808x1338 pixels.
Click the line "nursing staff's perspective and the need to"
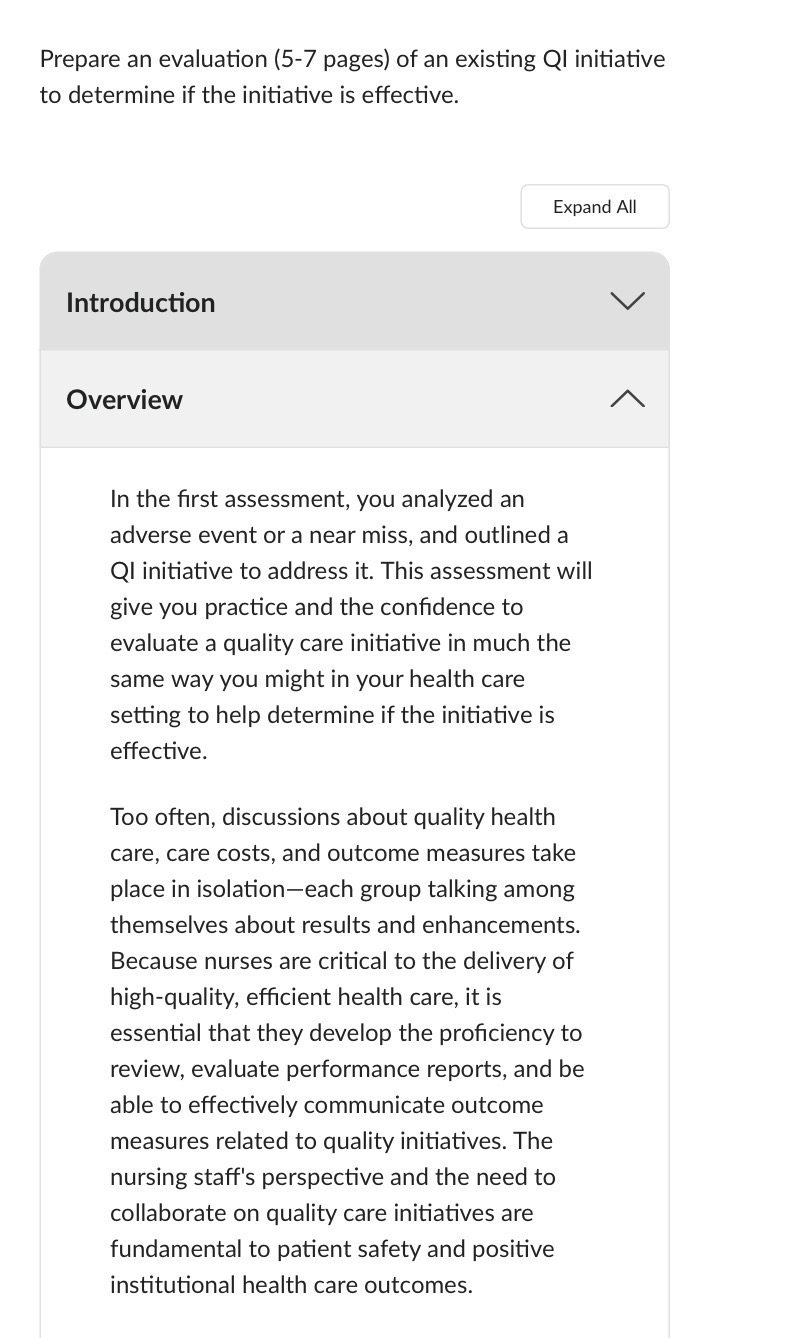tap(332, 1177)
